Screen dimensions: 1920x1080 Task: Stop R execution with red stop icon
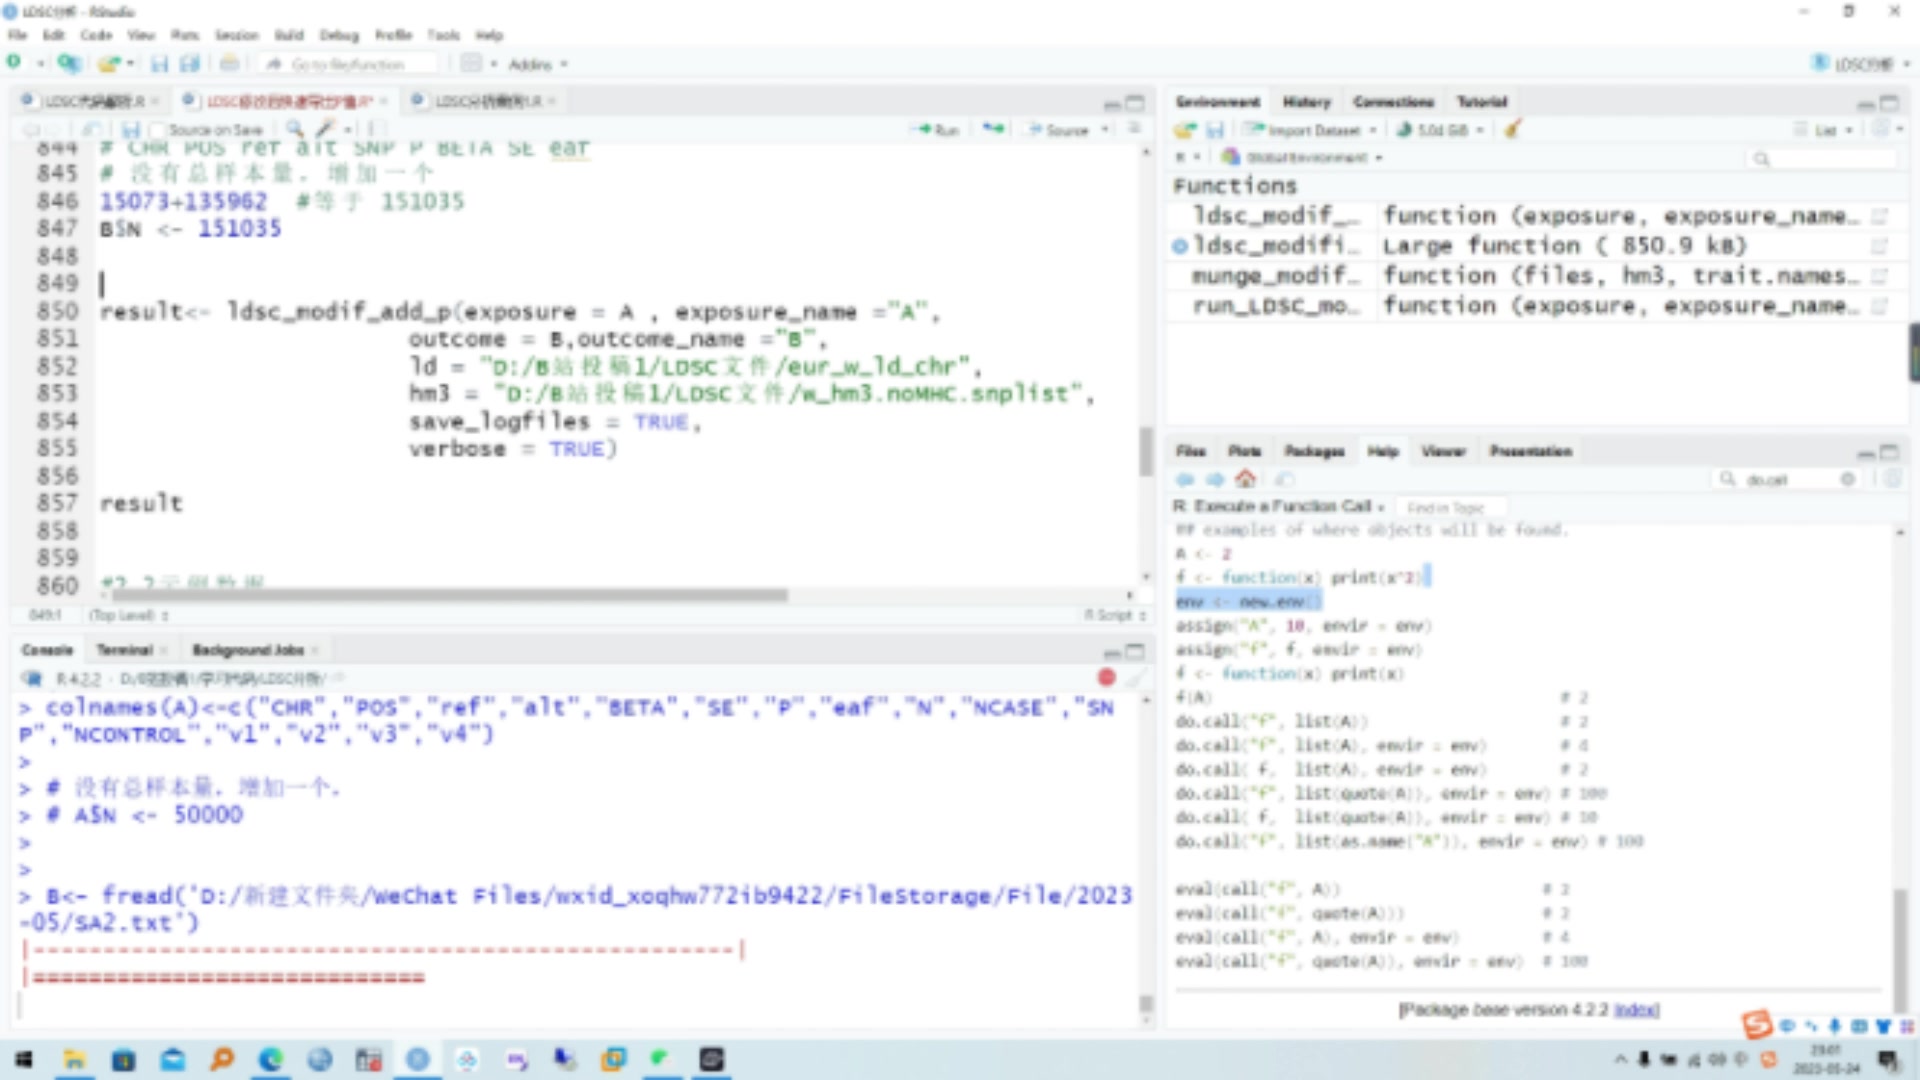pyautogui.click(x=1106, y=677)
